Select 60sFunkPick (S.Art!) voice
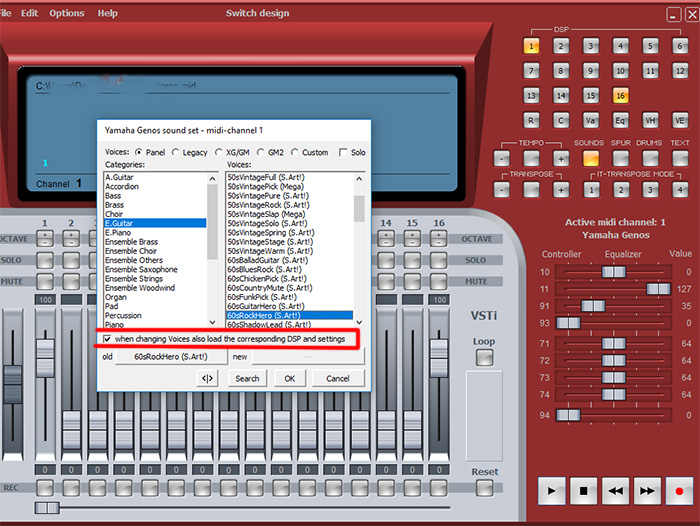 pyautogui.click(x=262, y=297)
